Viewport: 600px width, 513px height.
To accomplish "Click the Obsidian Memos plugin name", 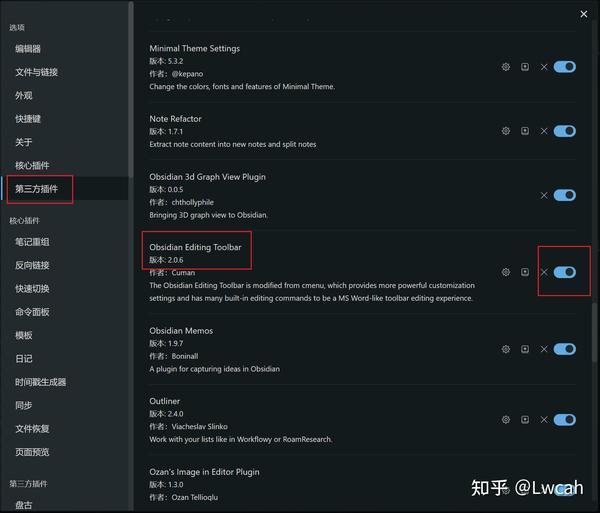I will coord(181,331).
